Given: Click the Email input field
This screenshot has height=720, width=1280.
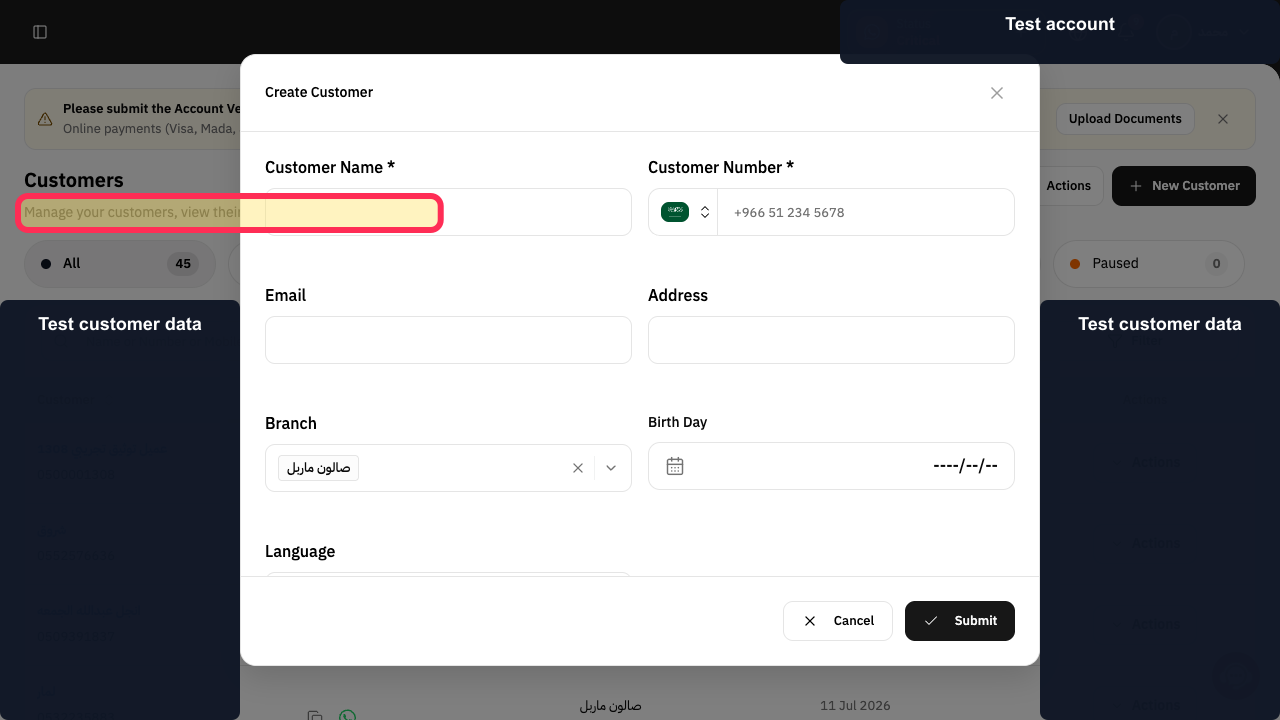Looking at the screenshot, I should pyautogui.click(x=448, y=340).
